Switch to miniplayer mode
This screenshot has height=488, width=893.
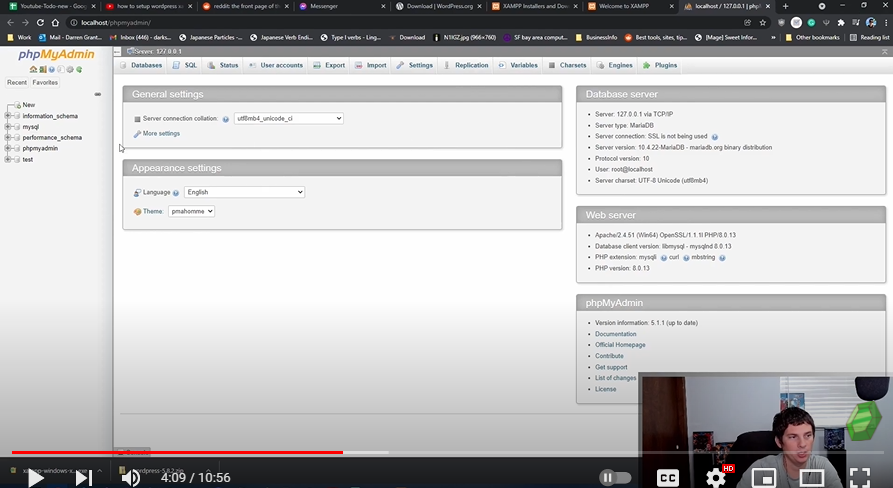(764, 477)
